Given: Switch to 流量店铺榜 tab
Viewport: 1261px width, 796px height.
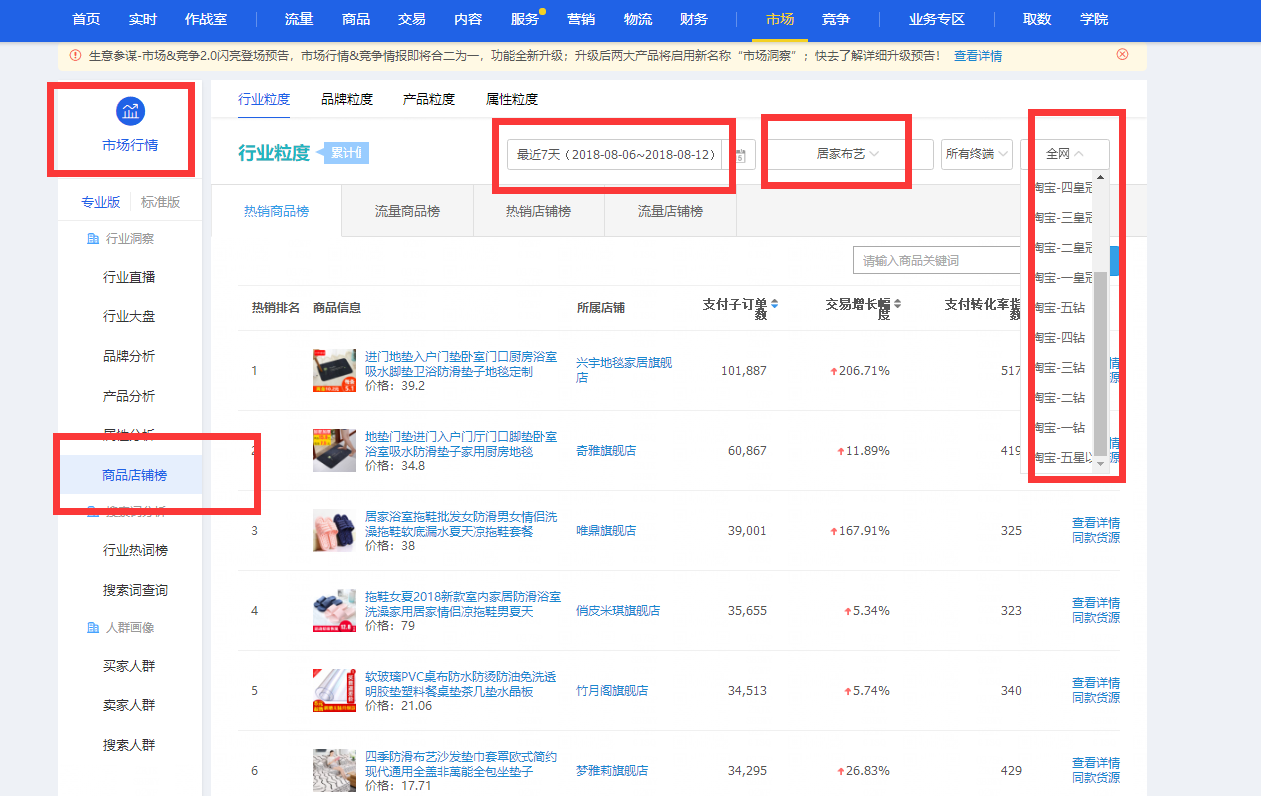Looking at the screenshot, I should coord(670,211).
